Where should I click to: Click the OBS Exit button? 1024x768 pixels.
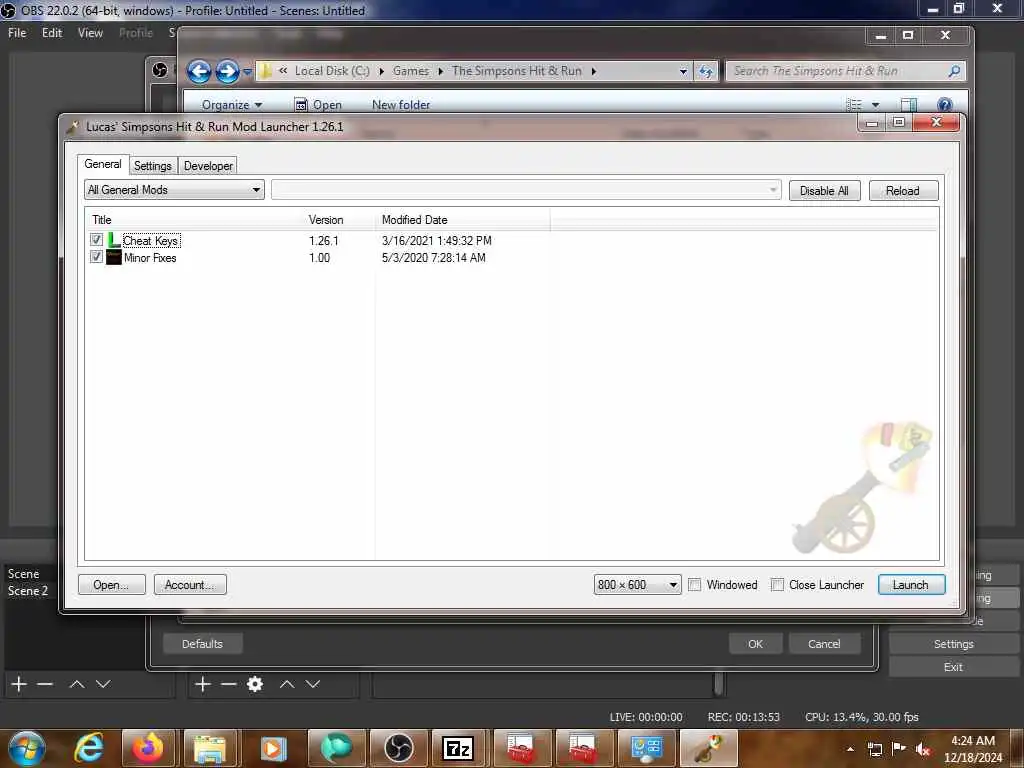953,667
